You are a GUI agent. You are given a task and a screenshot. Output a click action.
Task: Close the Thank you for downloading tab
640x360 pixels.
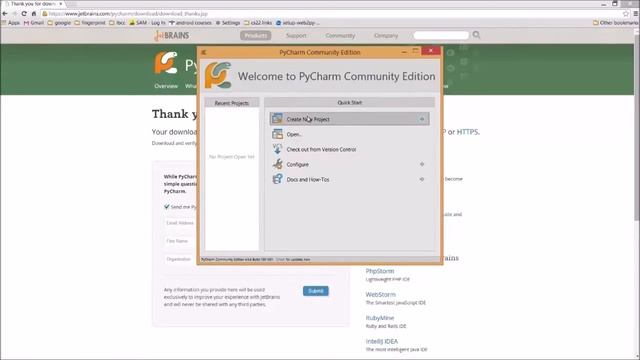point(61,4)
